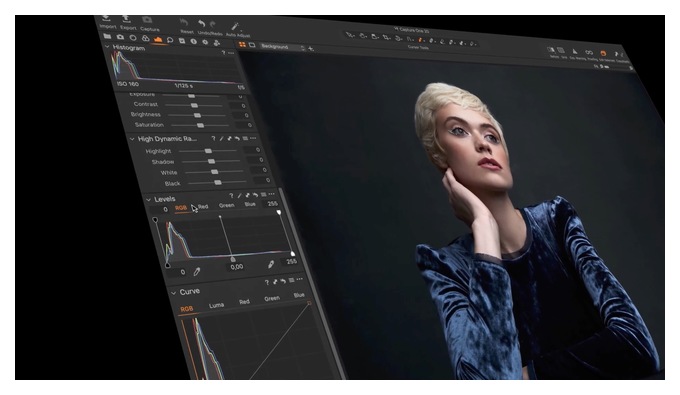Open the camera capture tool tab
Viewport: 680px width, 395px height.
pos(120,38)
